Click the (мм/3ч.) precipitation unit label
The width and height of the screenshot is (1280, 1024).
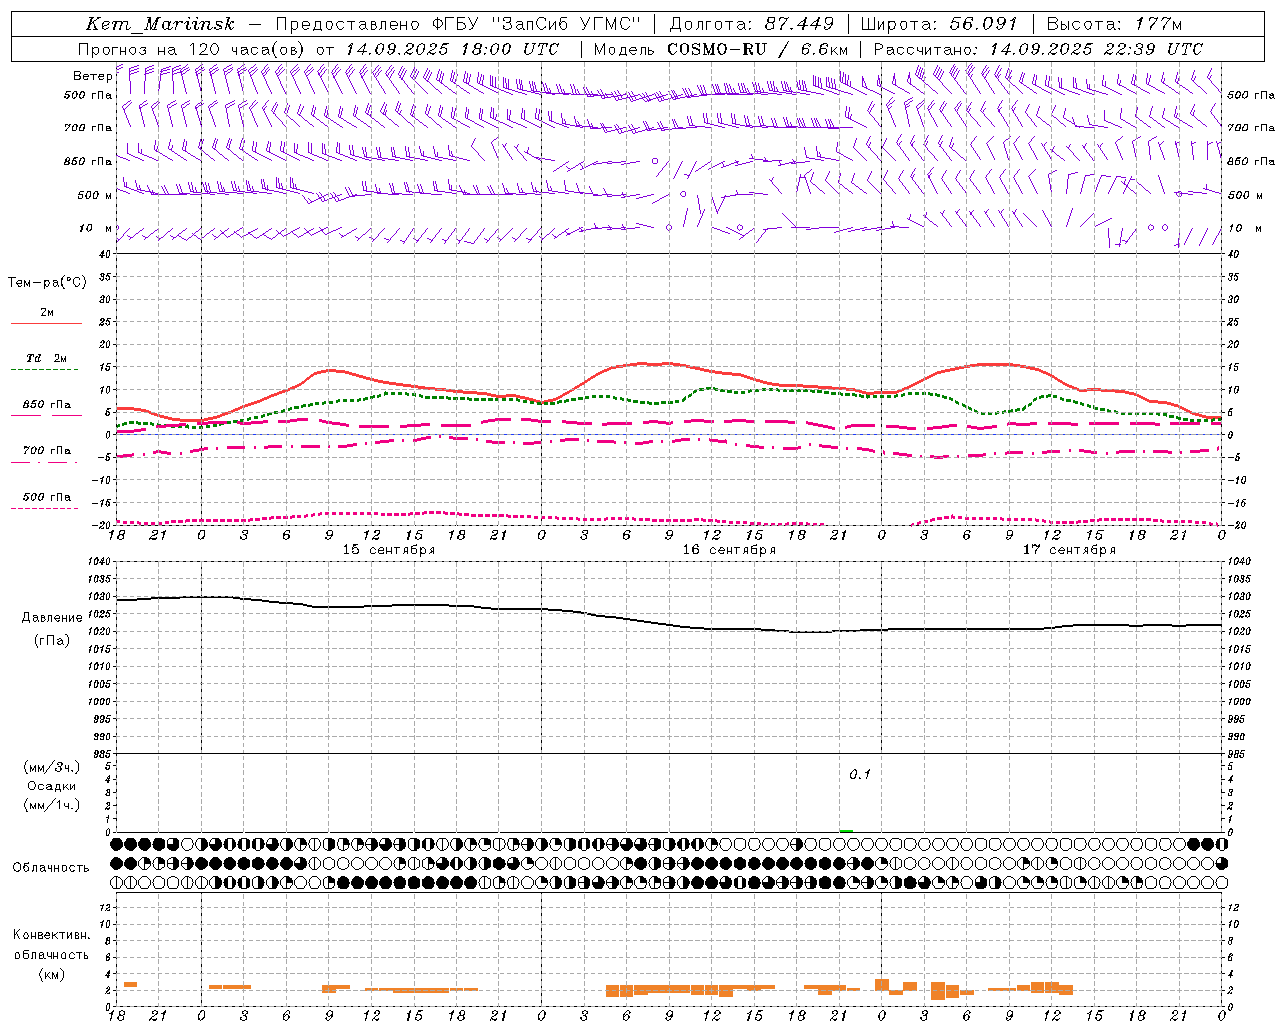coord(52,767)
